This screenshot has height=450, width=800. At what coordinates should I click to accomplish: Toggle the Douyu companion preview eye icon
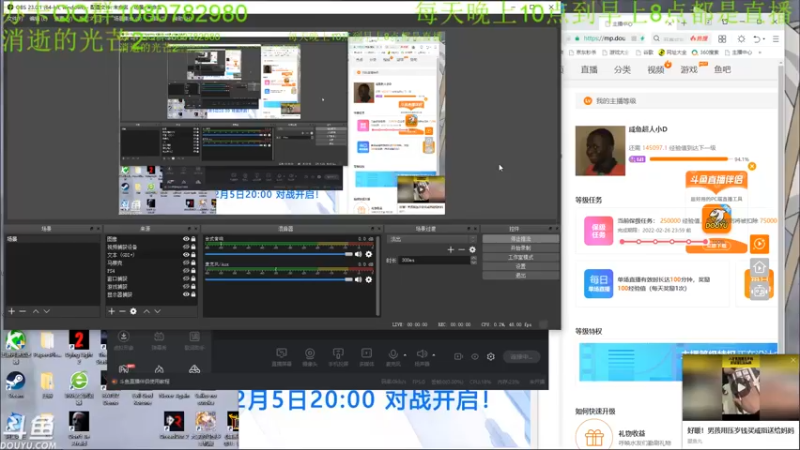tap(474, 357)
